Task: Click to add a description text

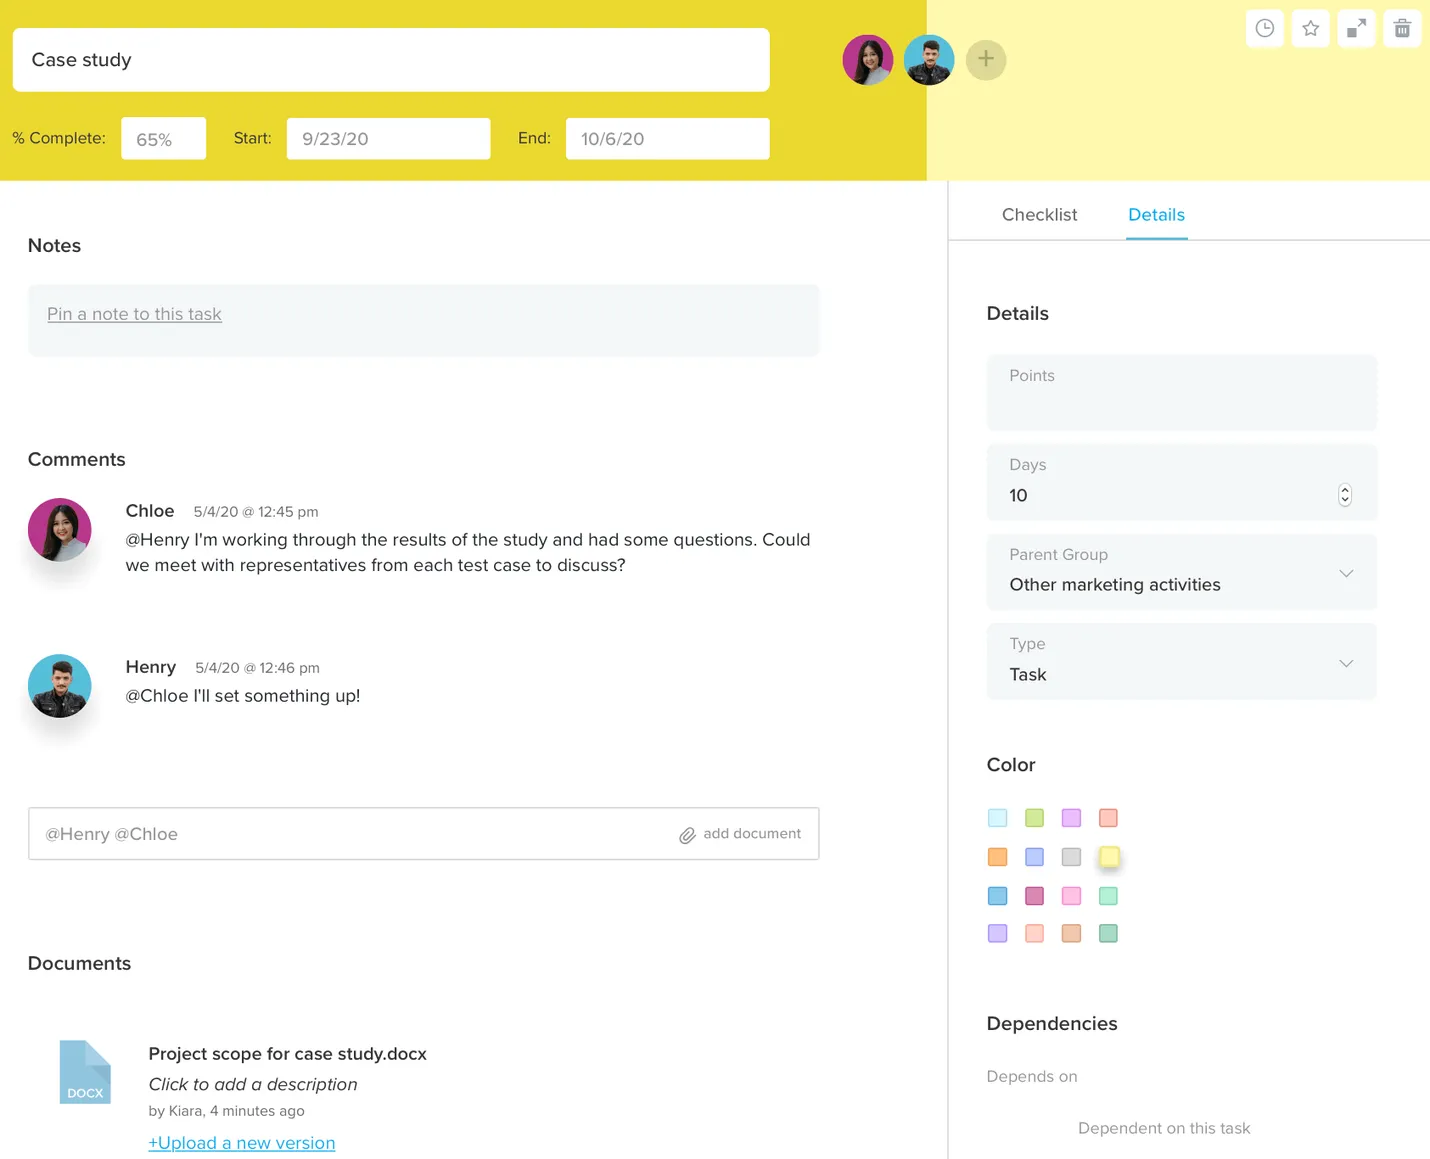Action: click(x=253, y=1085)
